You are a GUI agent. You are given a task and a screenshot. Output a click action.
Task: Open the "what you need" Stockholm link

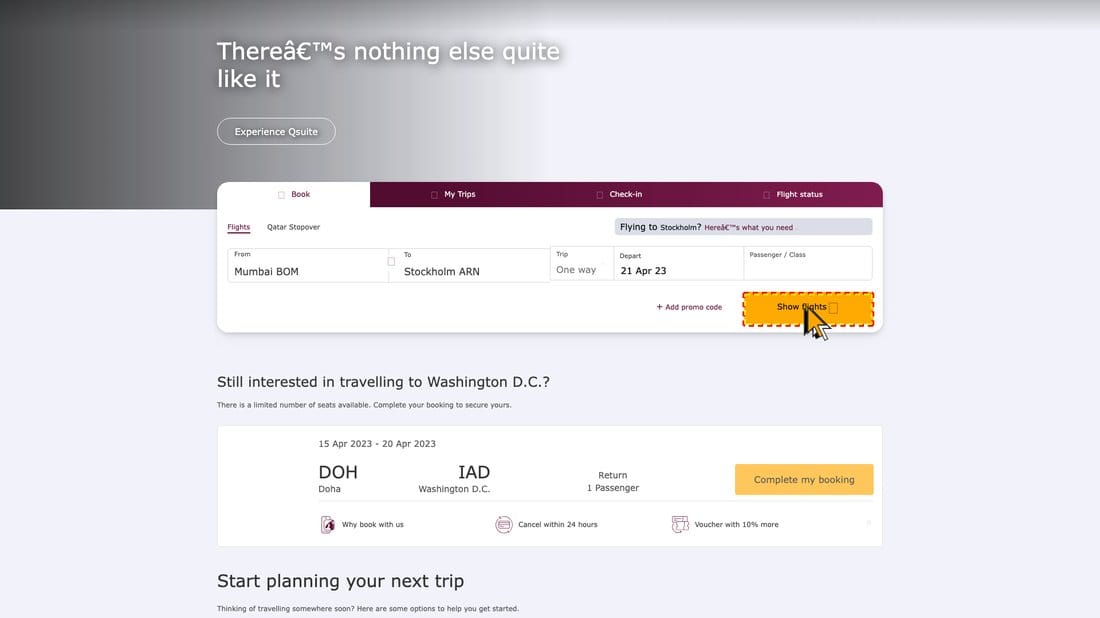(x=748, y=228)
